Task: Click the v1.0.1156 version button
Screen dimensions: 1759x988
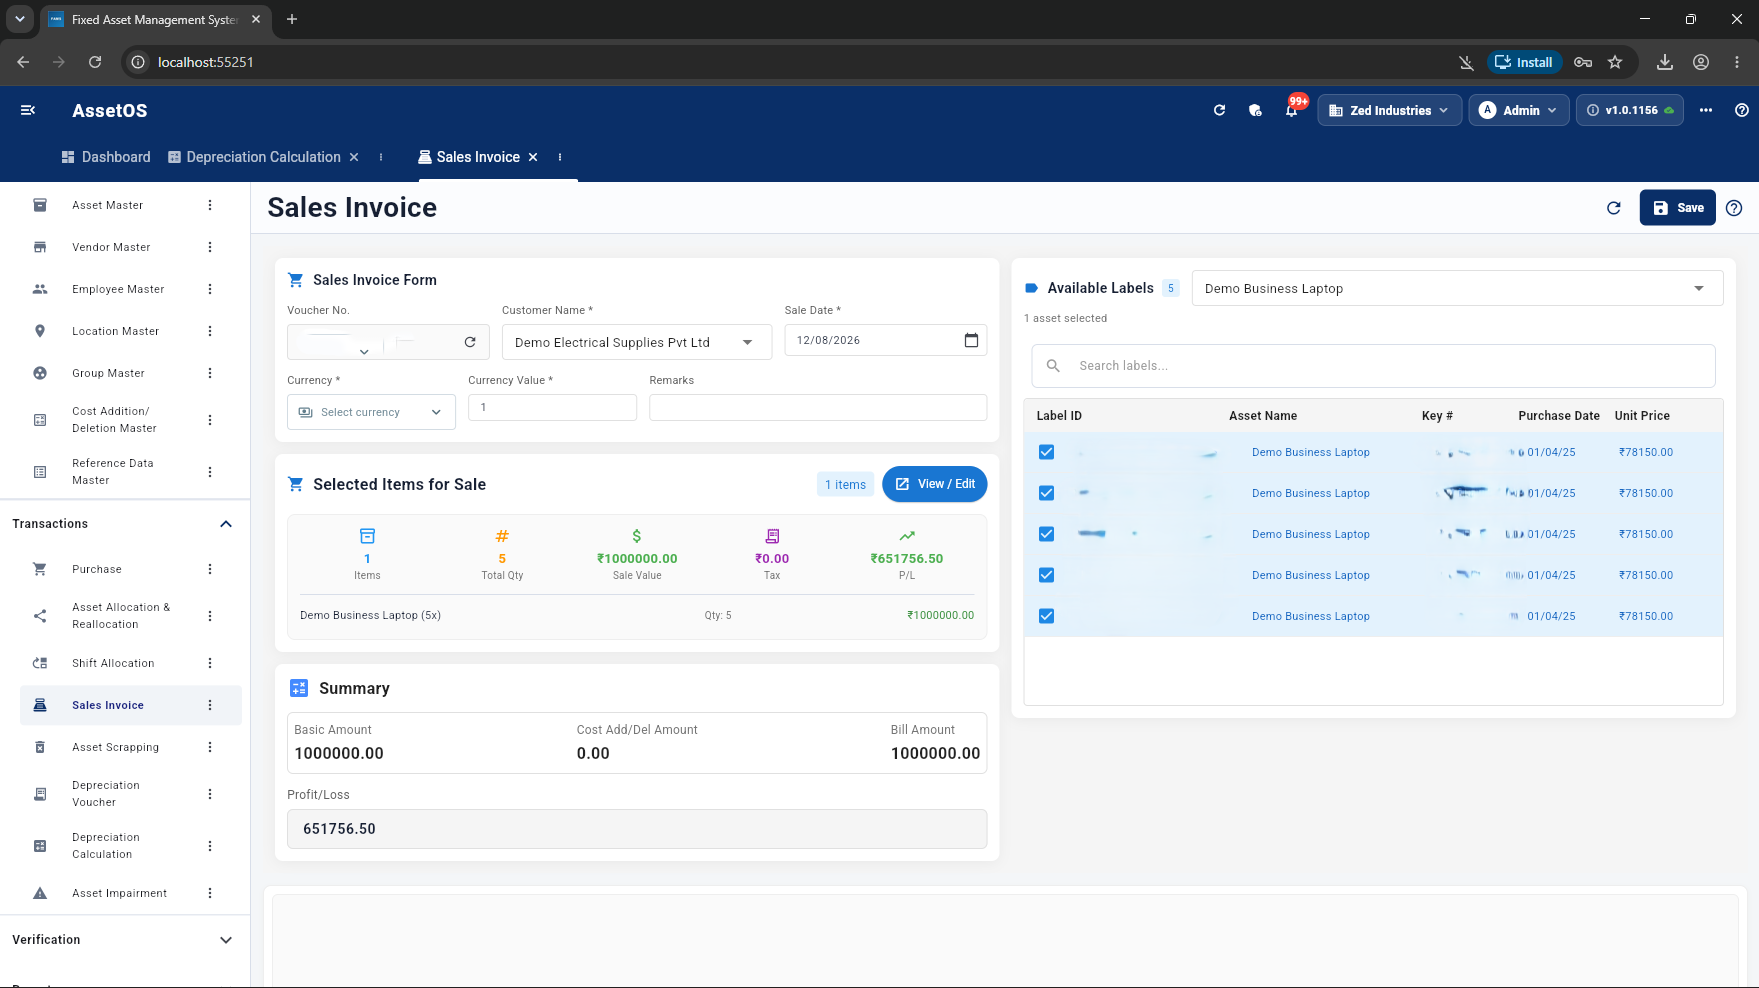Action: click(1630, 110)
